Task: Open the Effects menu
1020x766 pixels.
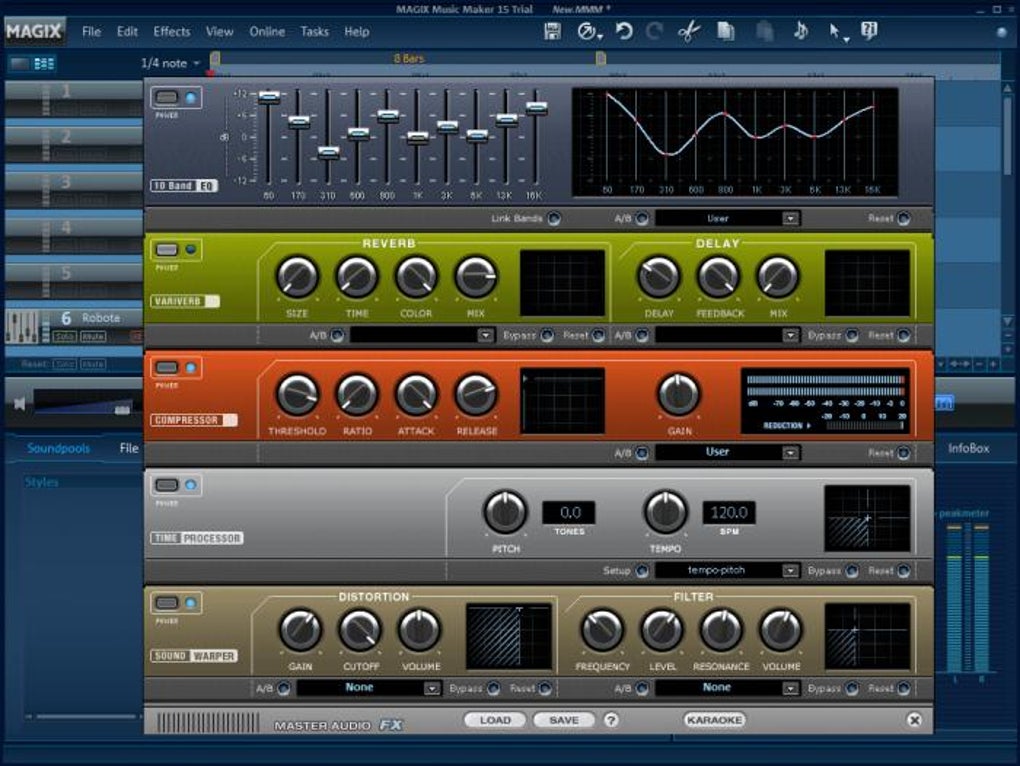Action: pos(172,31)
